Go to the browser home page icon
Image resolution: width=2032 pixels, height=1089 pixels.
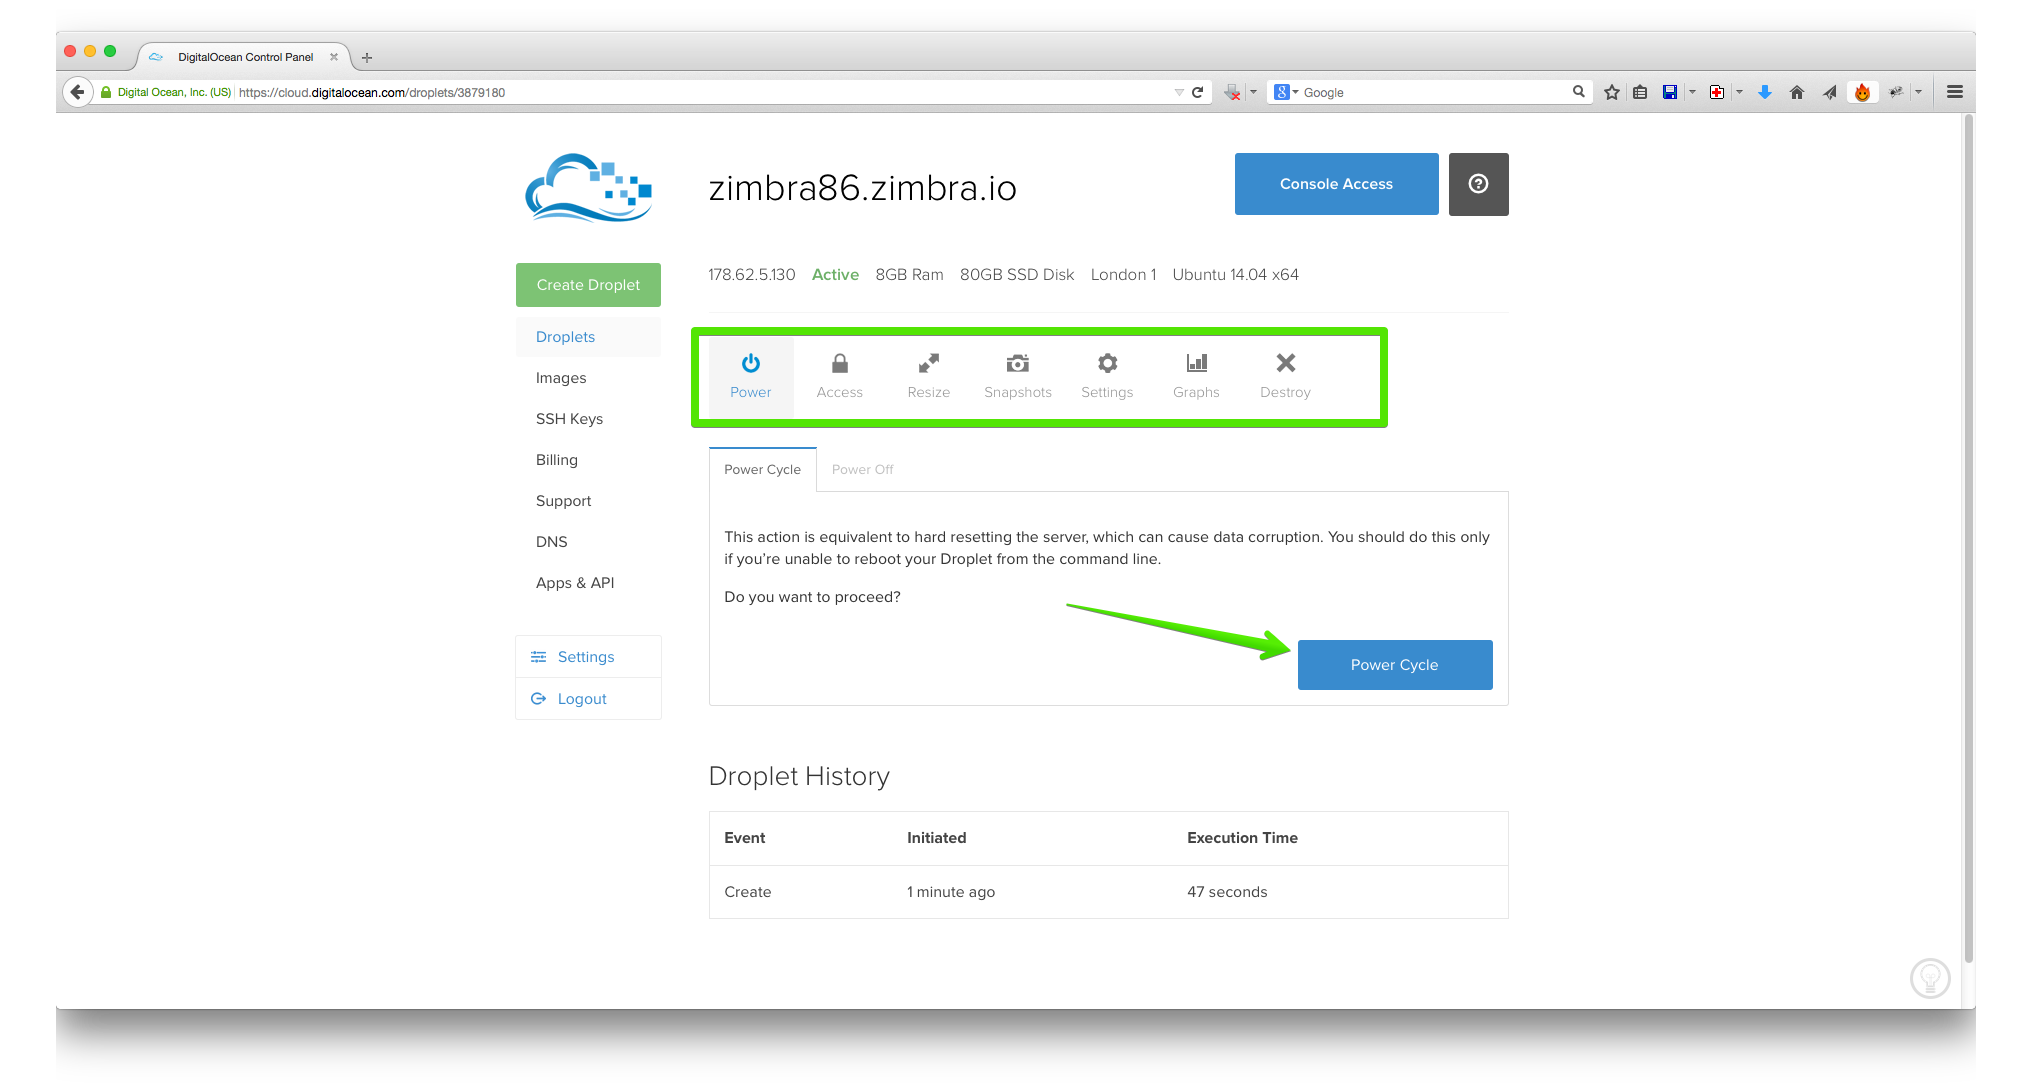point(1797,92)
